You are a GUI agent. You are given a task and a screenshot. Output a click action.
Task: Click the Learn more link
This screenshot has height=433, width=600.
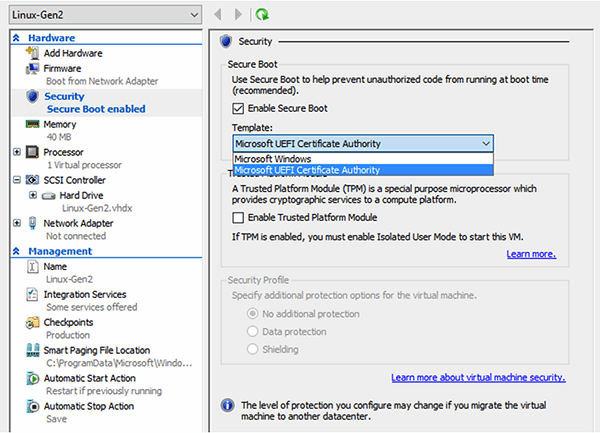(x=531, y=254)
